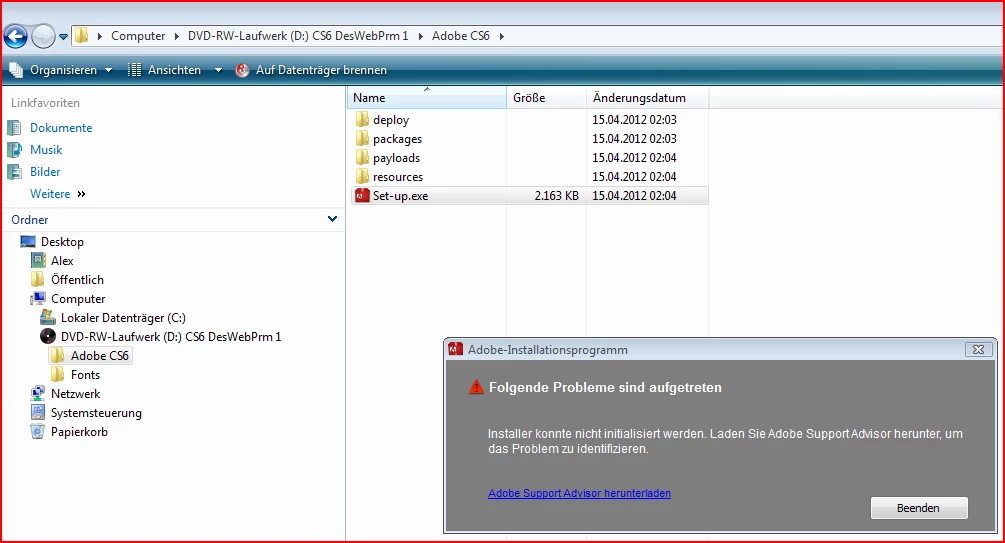Click the burn disc icon in toolbar
The width and height of the screenshot is (1005, 543).
click(x=242, y=70)
